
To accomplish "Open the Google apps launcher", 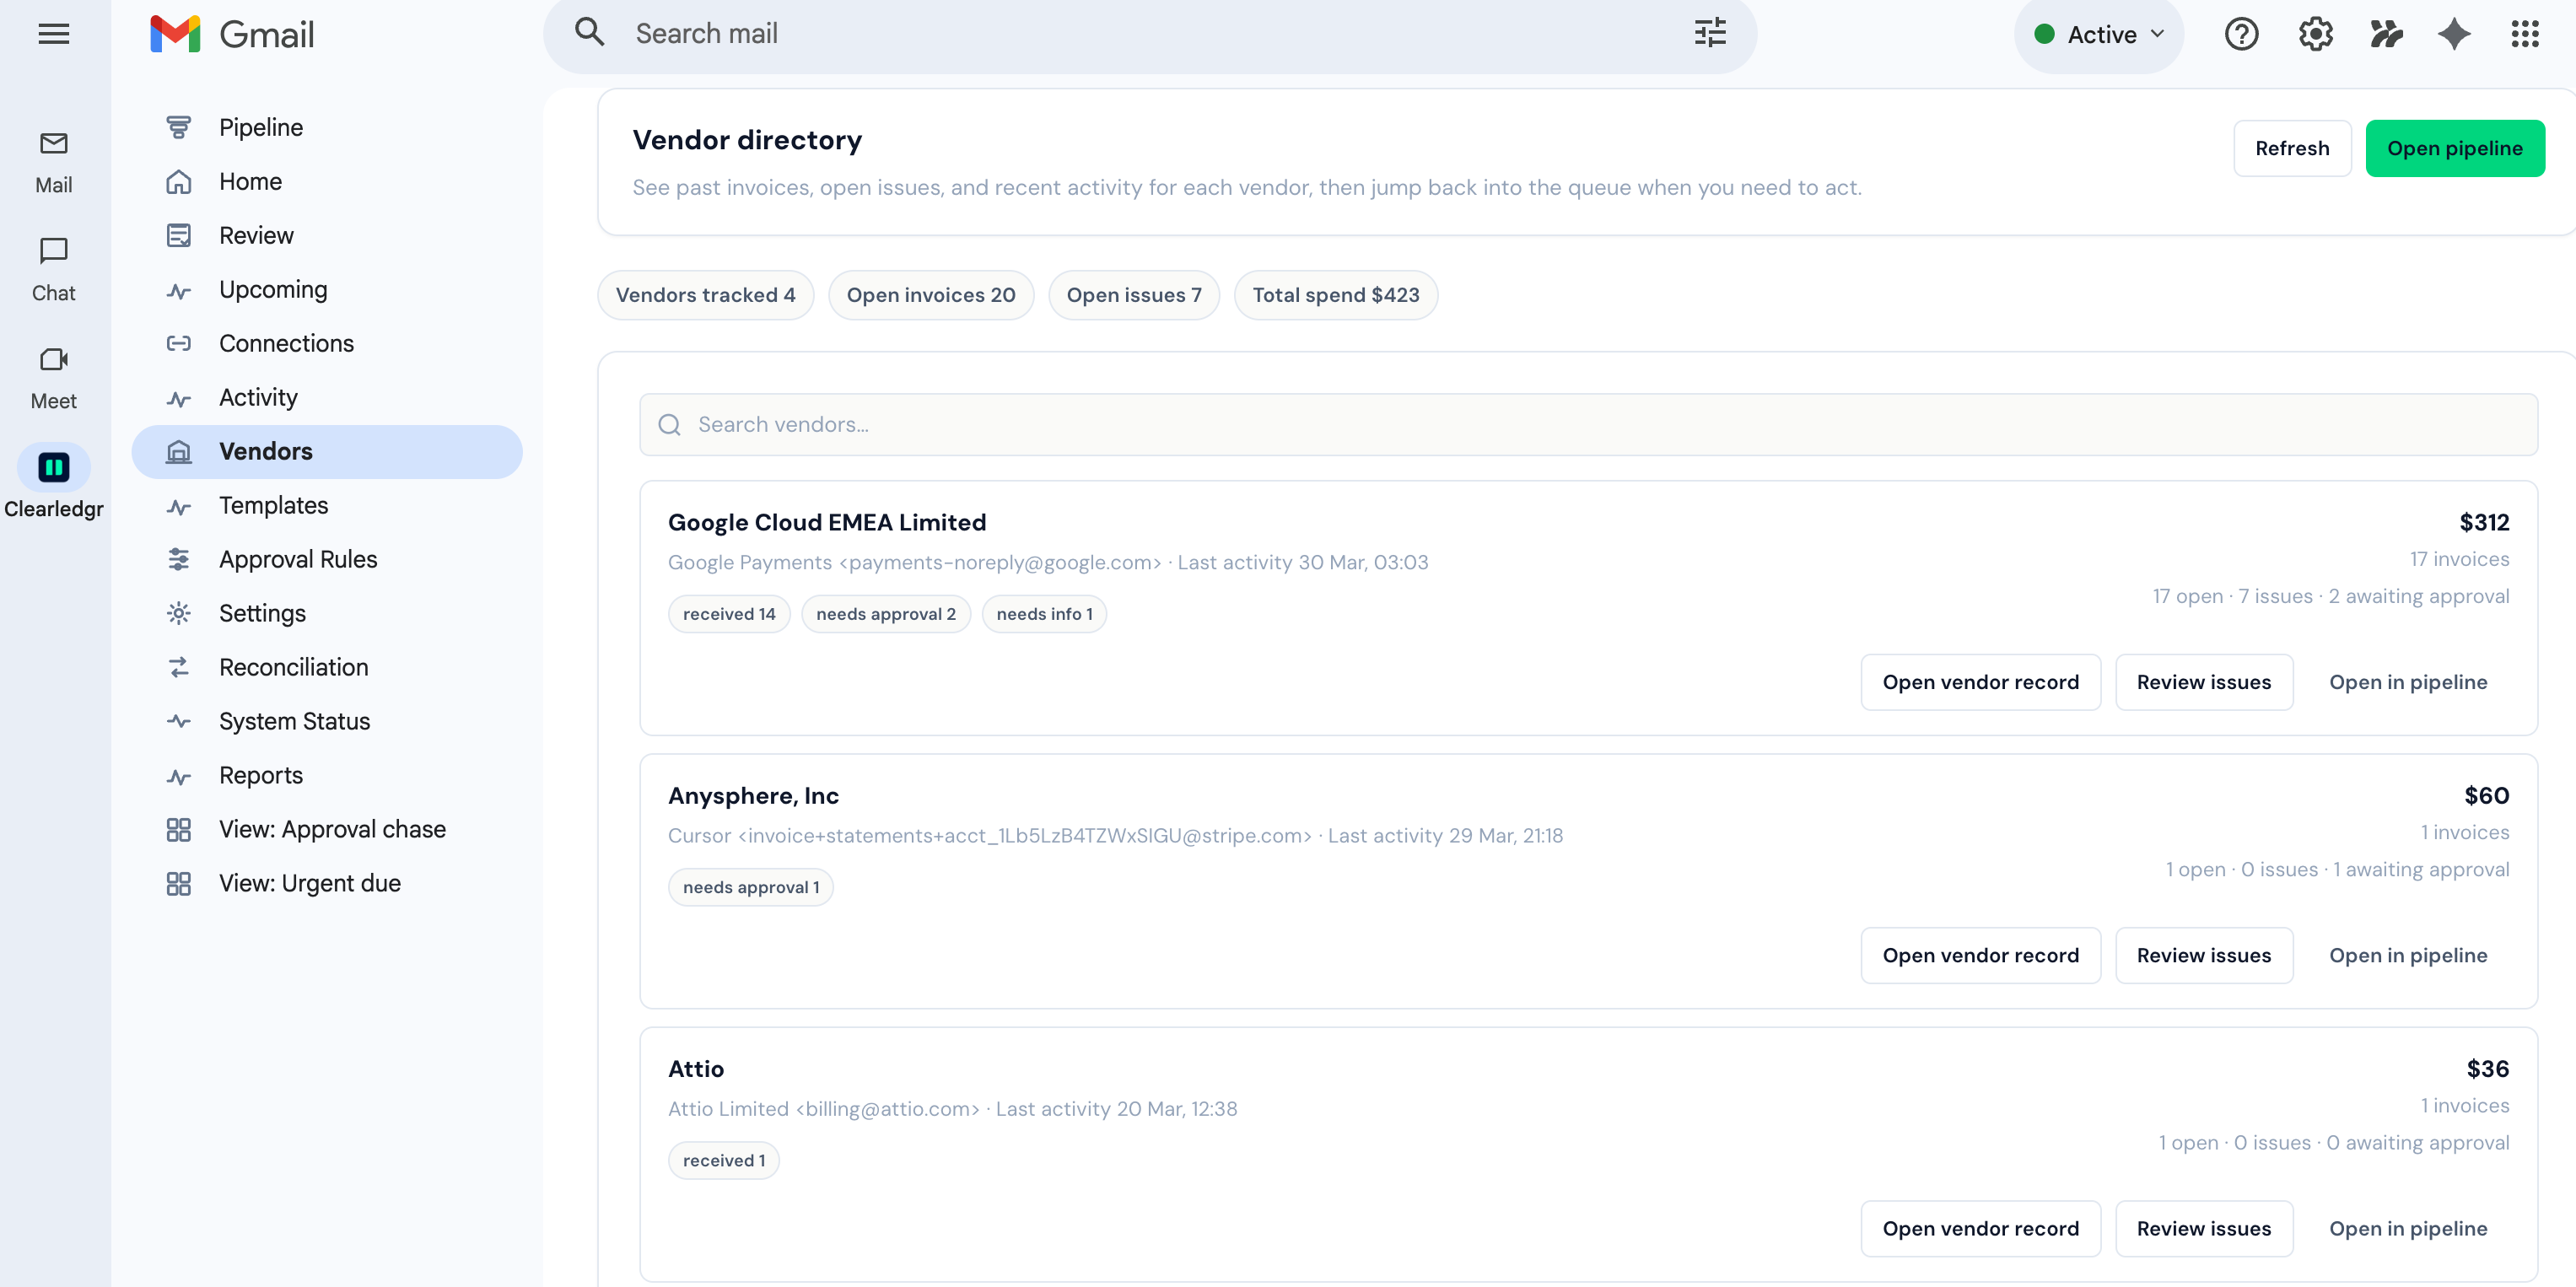I will (2525, 33).
